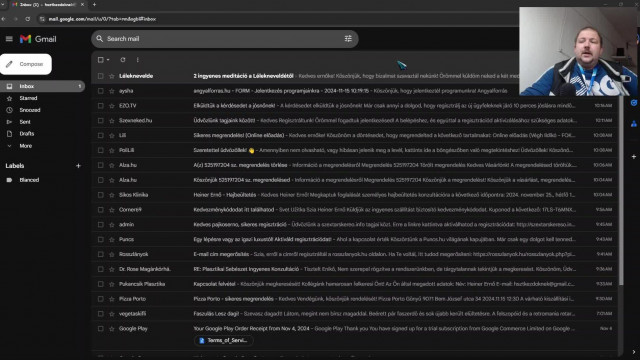The width and height of the screenshot is (640, 360).
Task: Open the main menu hamburger icon
Action: (9, 39)
